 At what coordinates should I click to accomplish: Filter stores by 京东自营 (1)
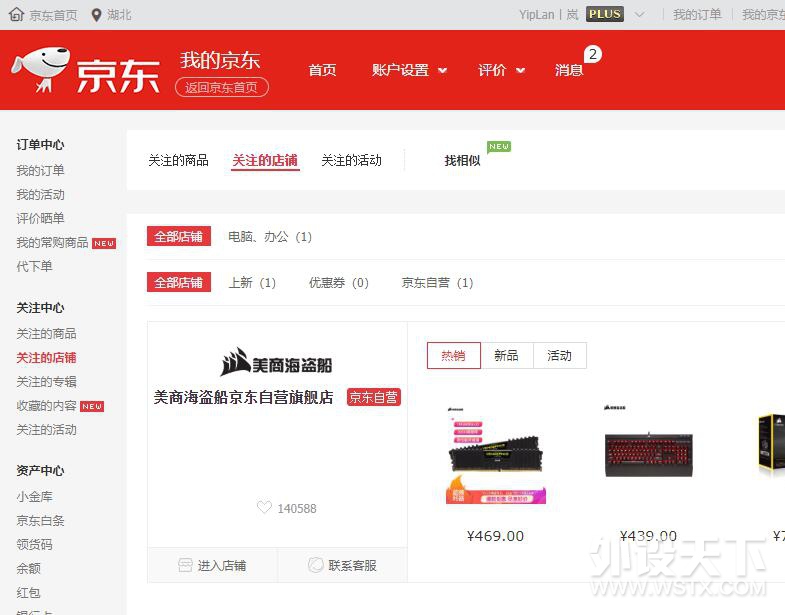pos(437,282)
